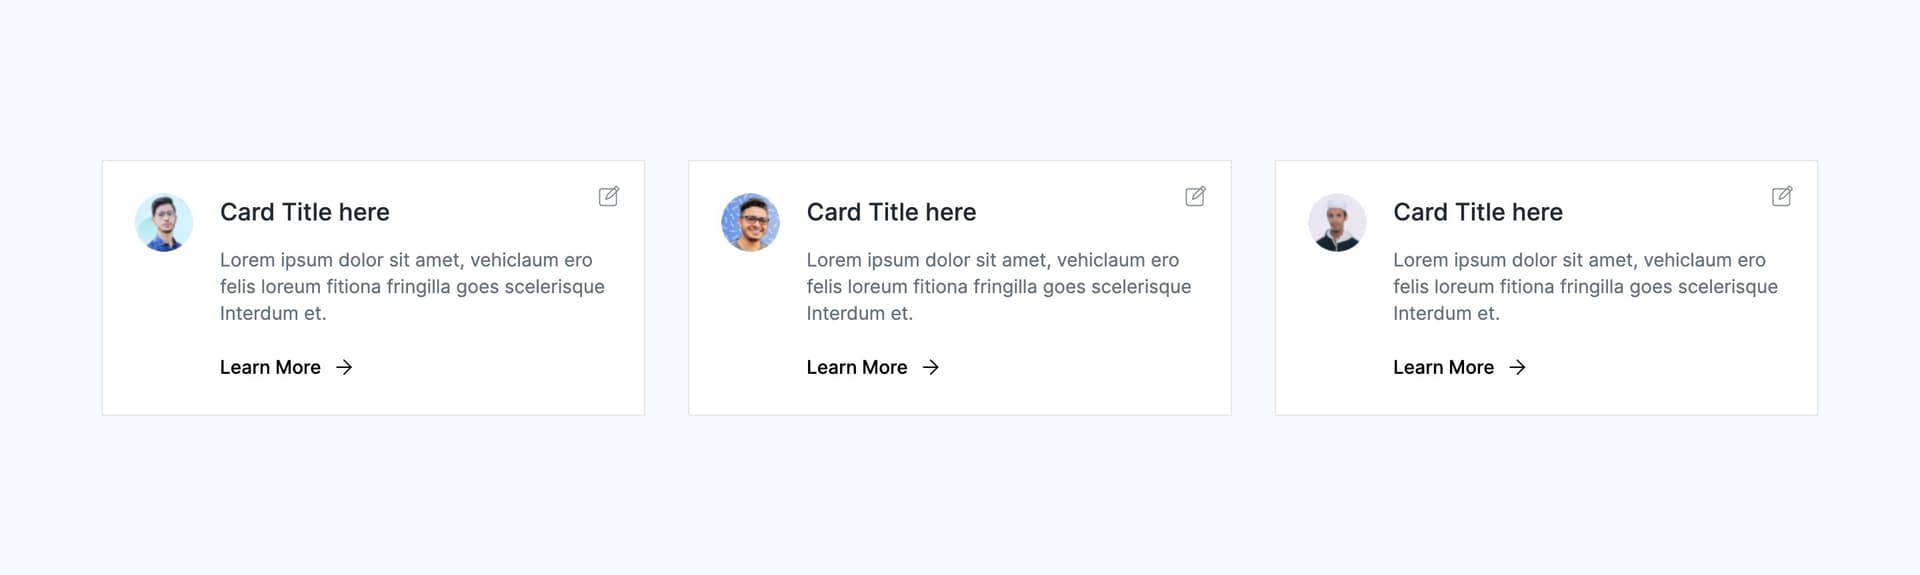Click the third card's 'Card Title here' heading
Viewport: 1920px width, 575px height.
pos(1478,212)
